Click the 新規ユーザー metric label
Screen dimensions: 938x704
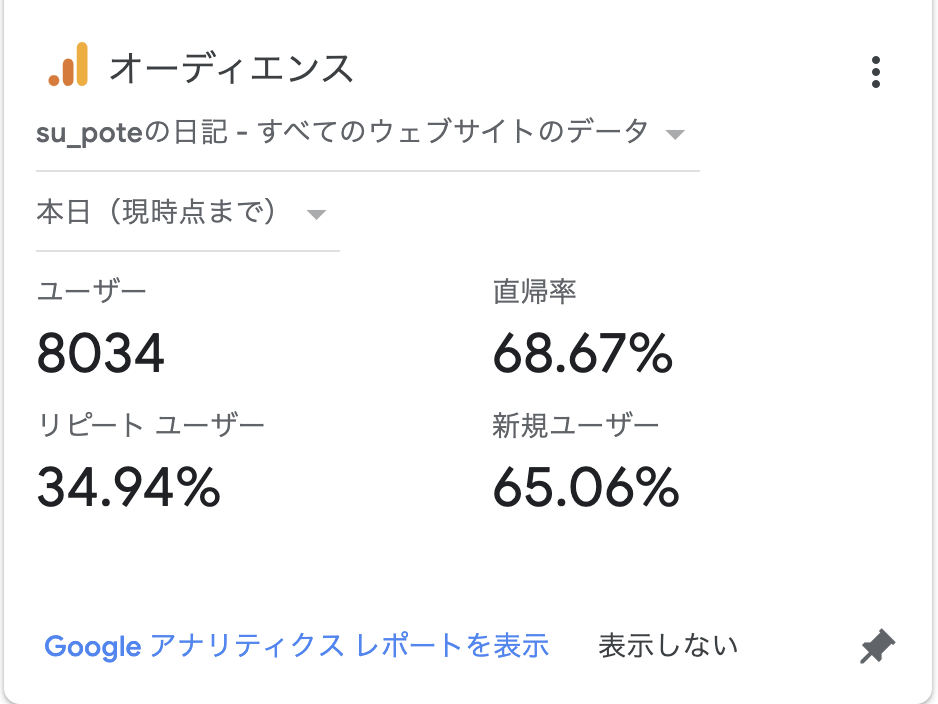(x=575, y=426)
